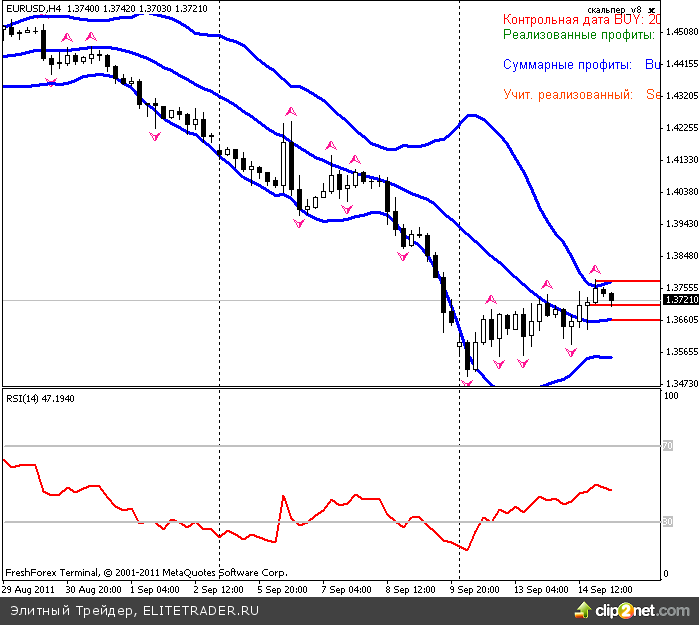Image resolution: width=699 pixels, height=625 pixels.
Task: Click the pink down-fractal arrow at the chart's lowest candle
Action: point(467,383)
